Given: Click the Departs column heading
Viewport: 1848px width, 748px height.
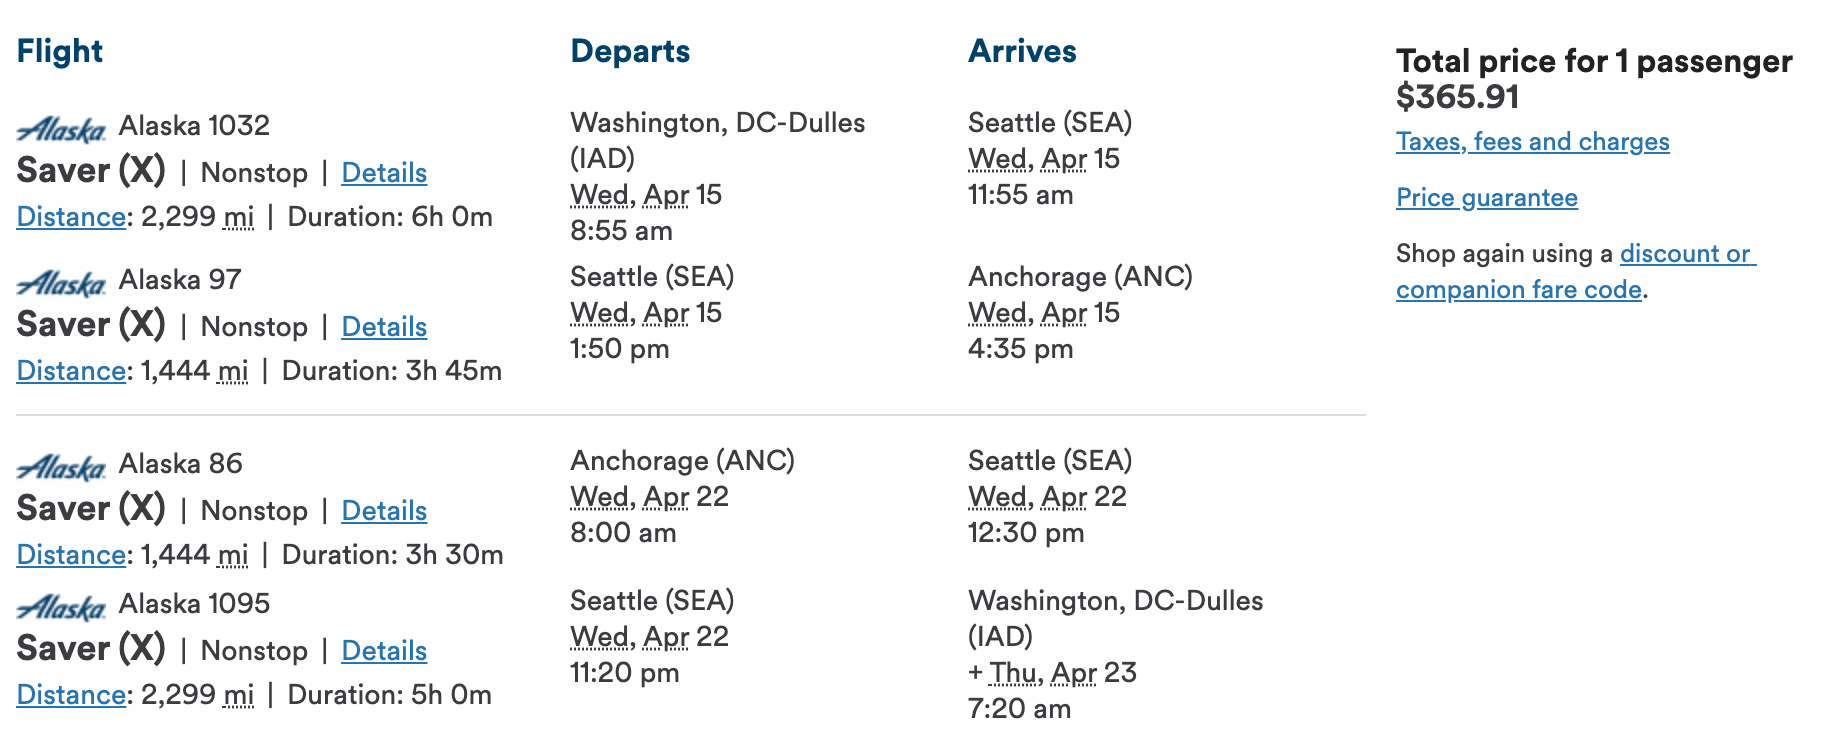Looking at the screenshot, I should click(x=630, y=51).
